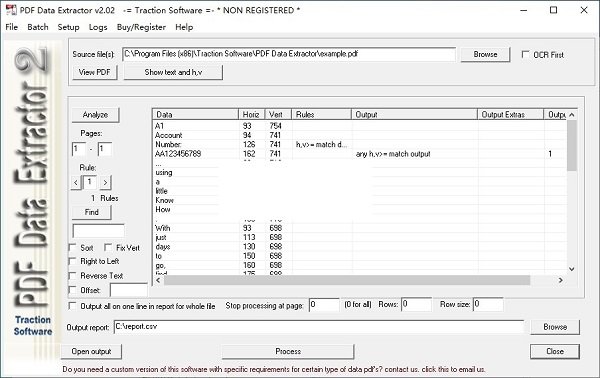Screen dimensions: 600x378
Task: Click the Output Extras column header
Action: [x=510, y=114]
